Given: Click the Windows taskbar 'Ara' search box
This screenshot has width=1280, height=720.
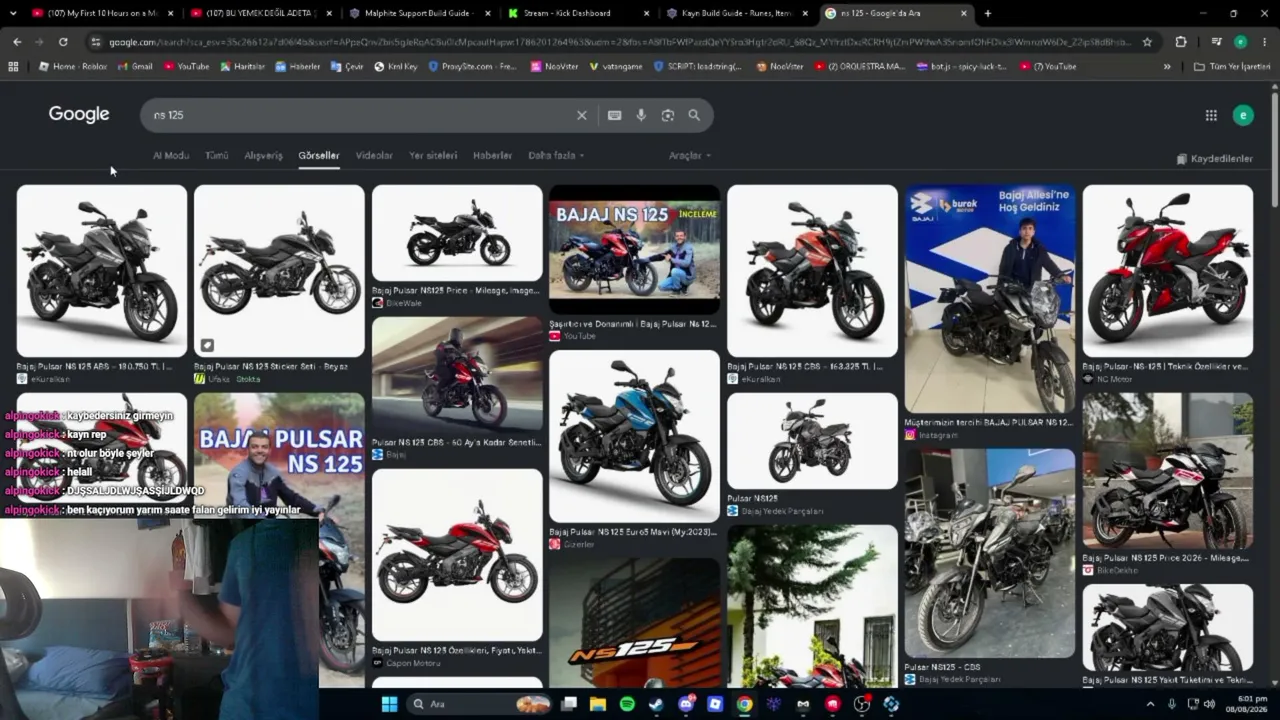Looking at the screenshot, I should pyautogui.click(x=481, y=704).
